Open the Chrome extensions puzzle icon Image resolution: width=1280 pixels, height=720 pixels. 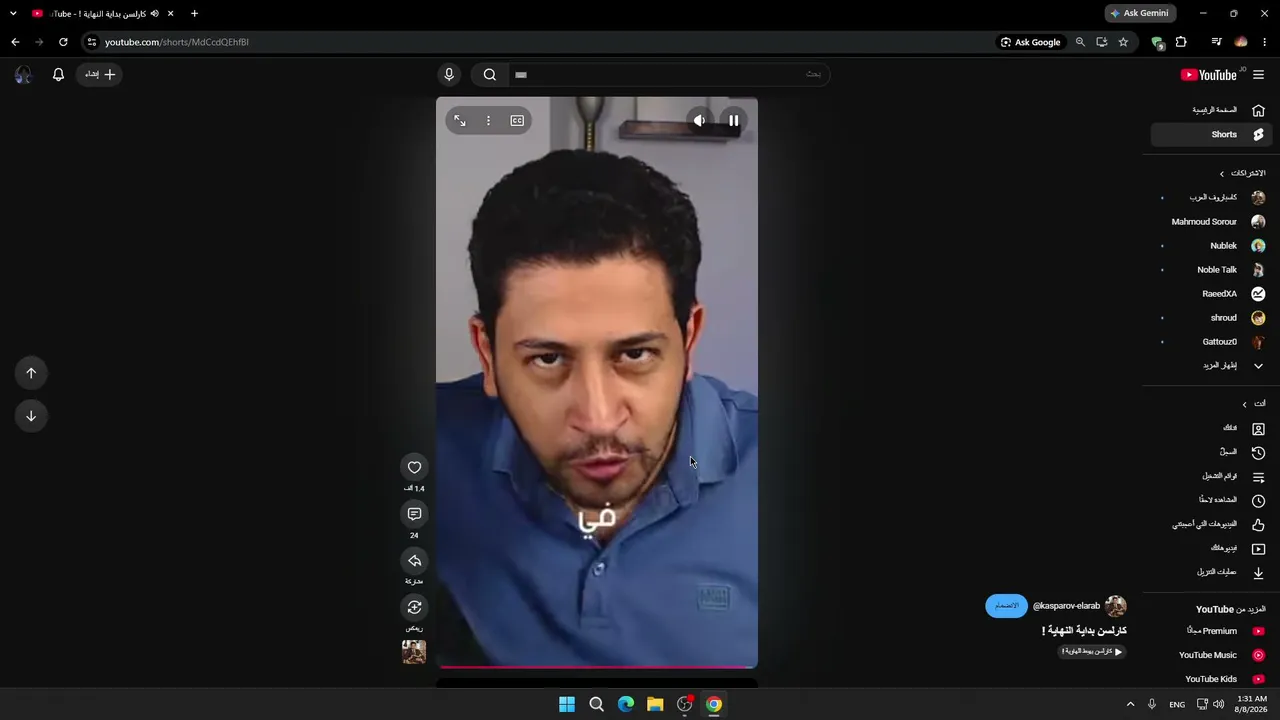[x=1181, y=42]
